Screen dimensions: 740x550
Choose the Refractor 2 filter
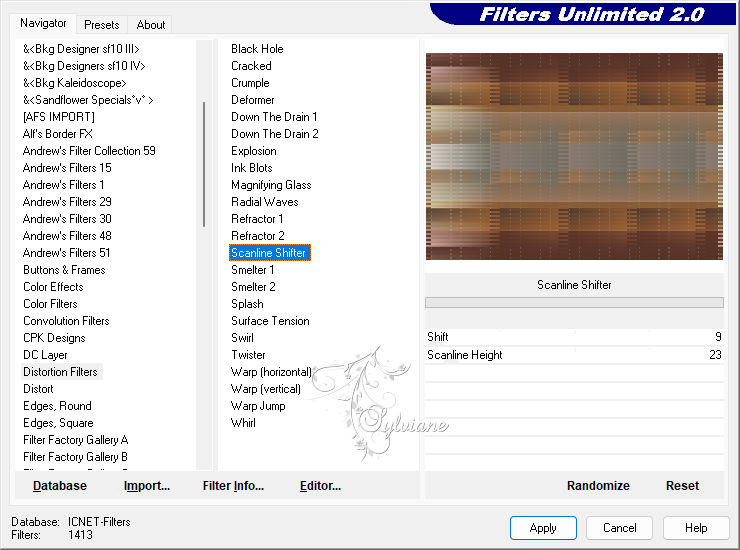point(258,236)
